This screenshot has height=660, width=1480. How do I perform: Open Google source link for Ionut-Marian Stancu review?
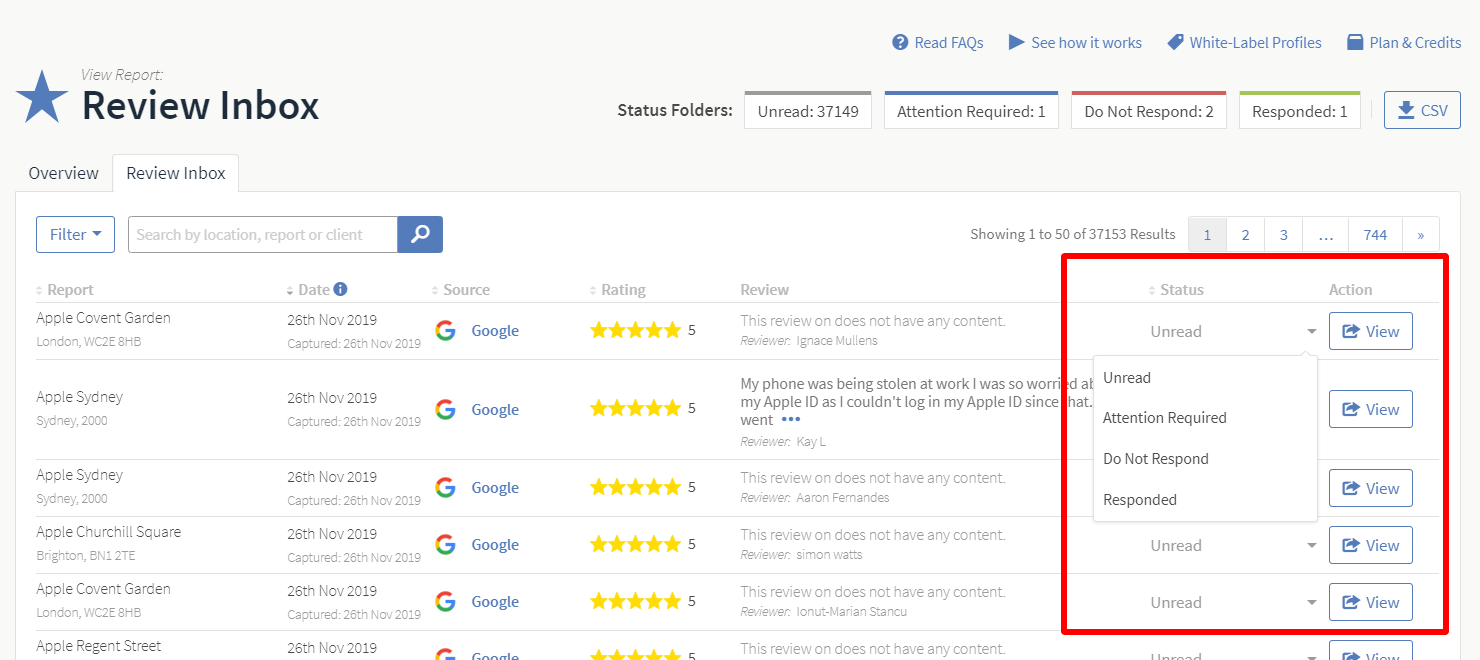click(x=495, y=602)
